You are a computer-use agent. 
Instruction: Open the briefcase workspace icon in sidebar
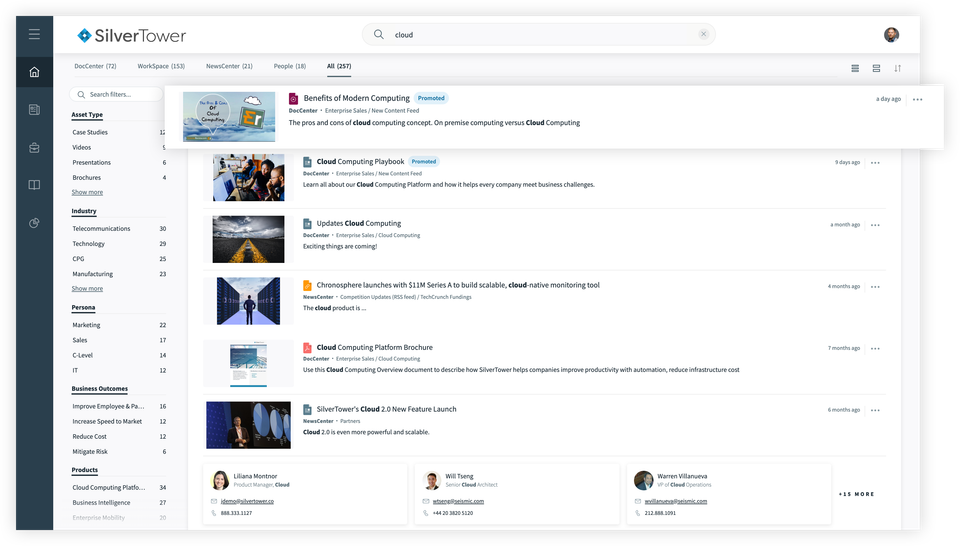(x=34, y=148)
